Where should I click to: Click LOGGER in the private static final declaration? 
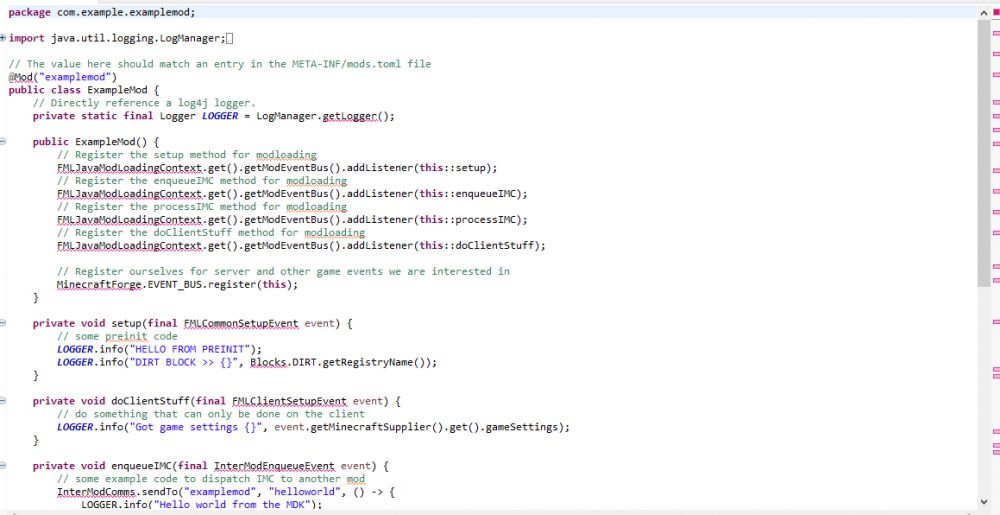coord(219,116)
